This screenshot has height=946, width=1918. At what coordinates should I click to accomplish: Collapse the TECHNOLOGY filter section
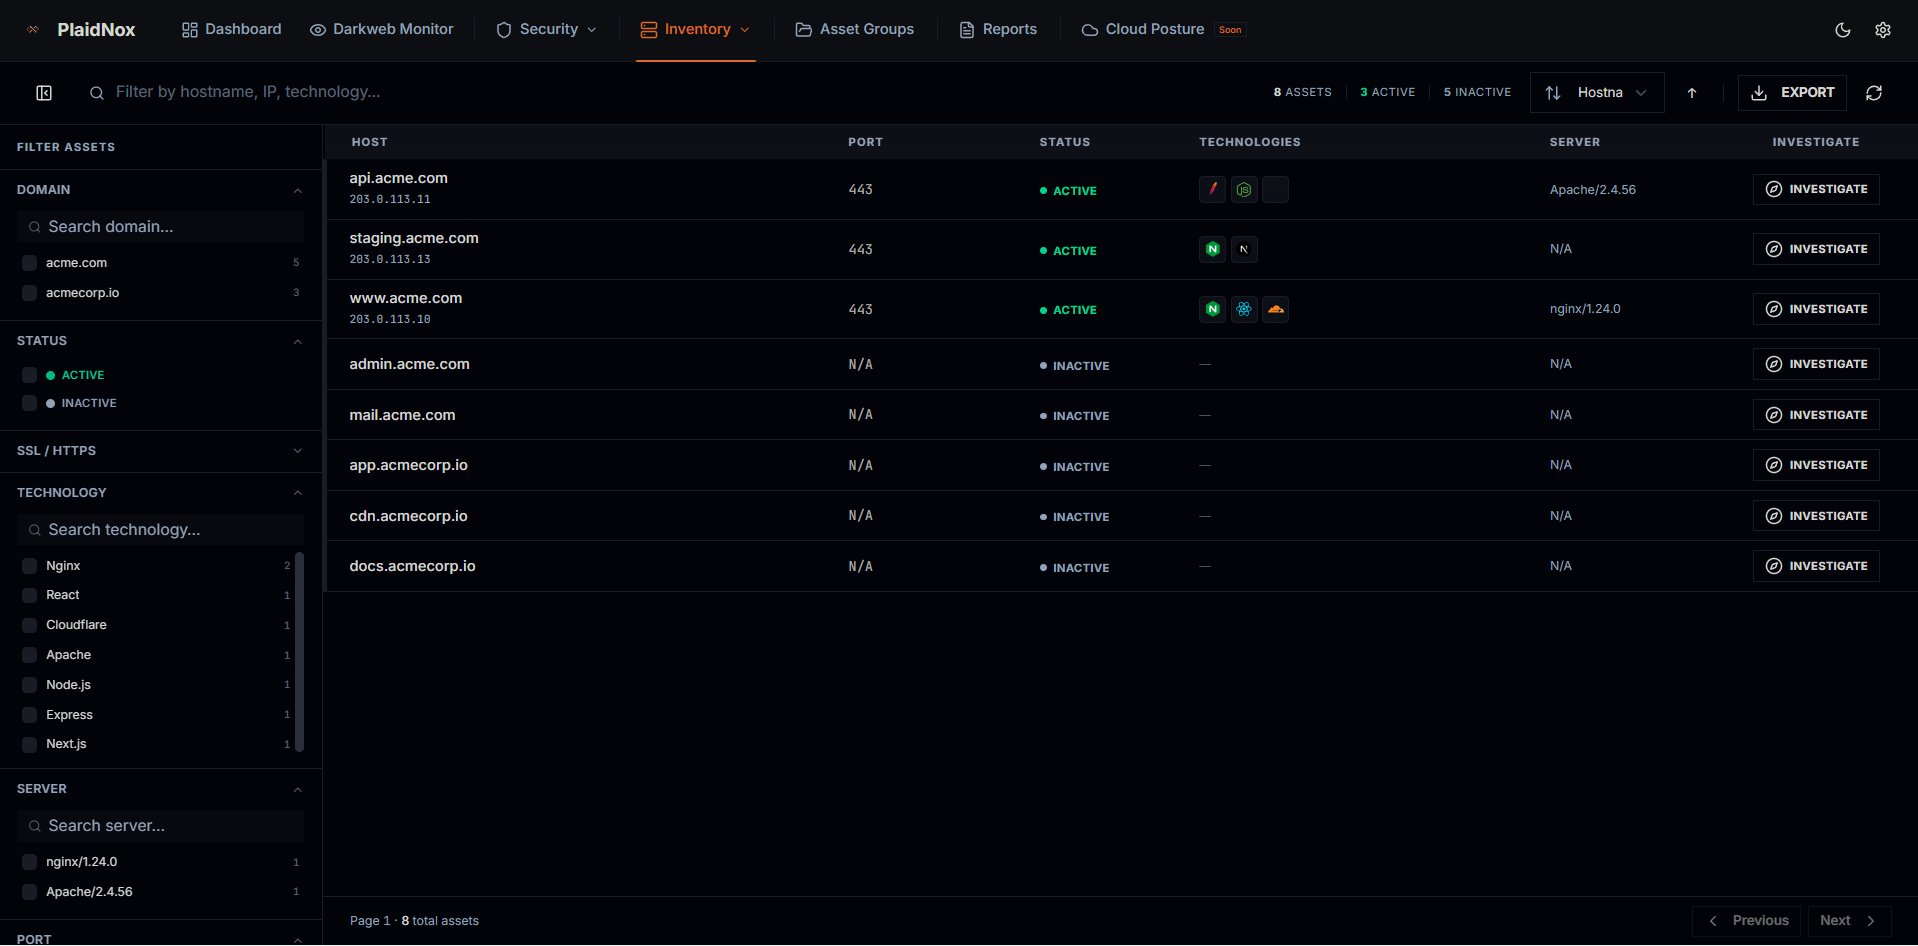pos(297,492)
